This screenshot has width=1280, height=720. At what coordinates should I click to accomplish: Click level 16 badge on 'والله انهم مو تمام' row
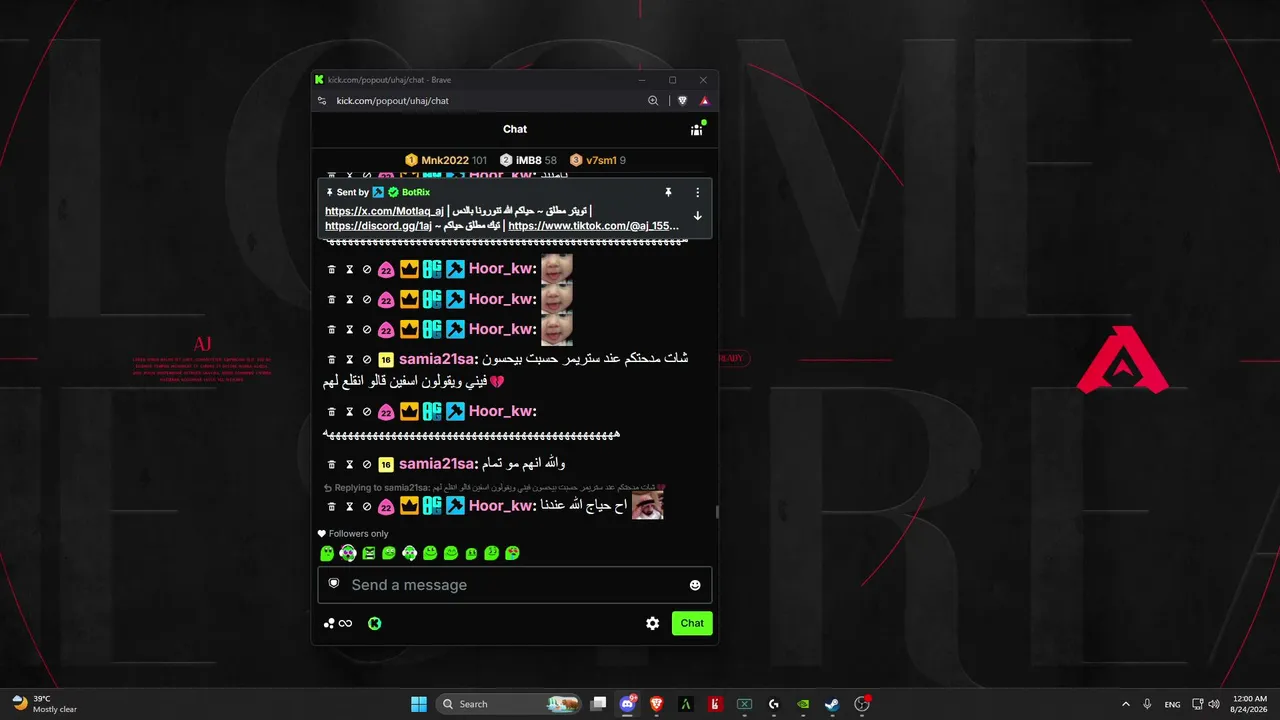386,464
